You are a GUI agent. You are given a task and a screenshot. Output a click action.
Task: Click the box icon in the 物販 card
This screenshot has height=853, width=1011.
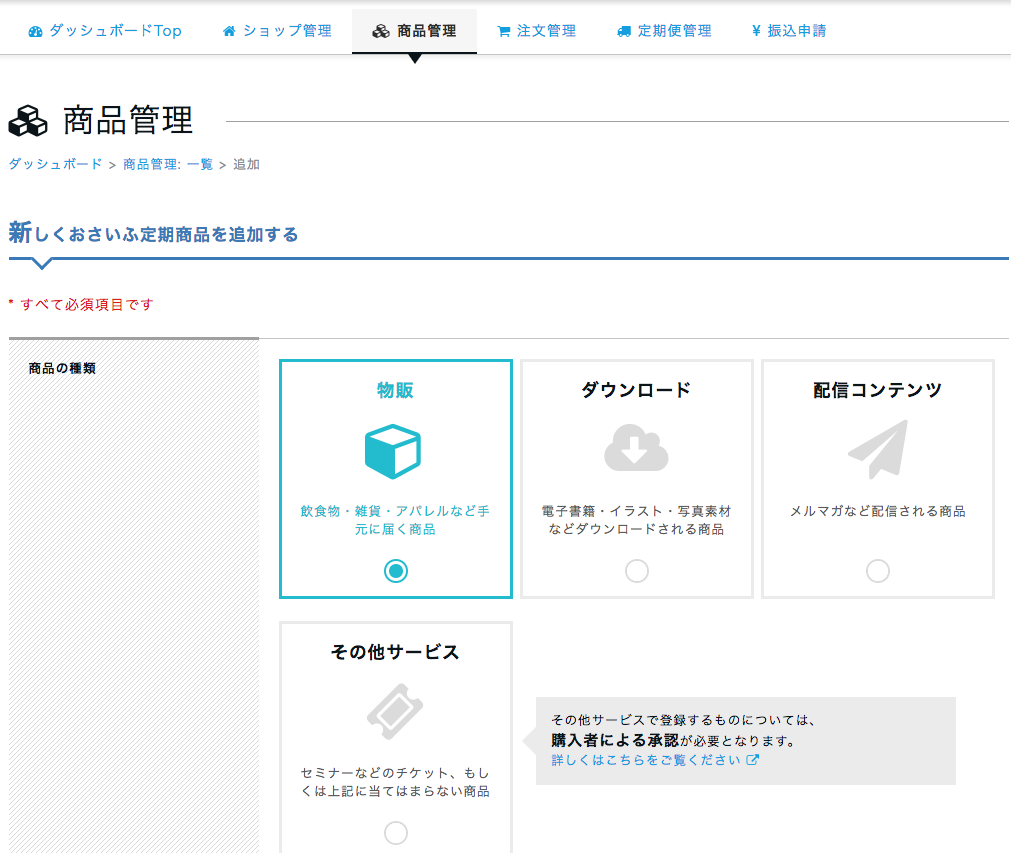(393, 451)
